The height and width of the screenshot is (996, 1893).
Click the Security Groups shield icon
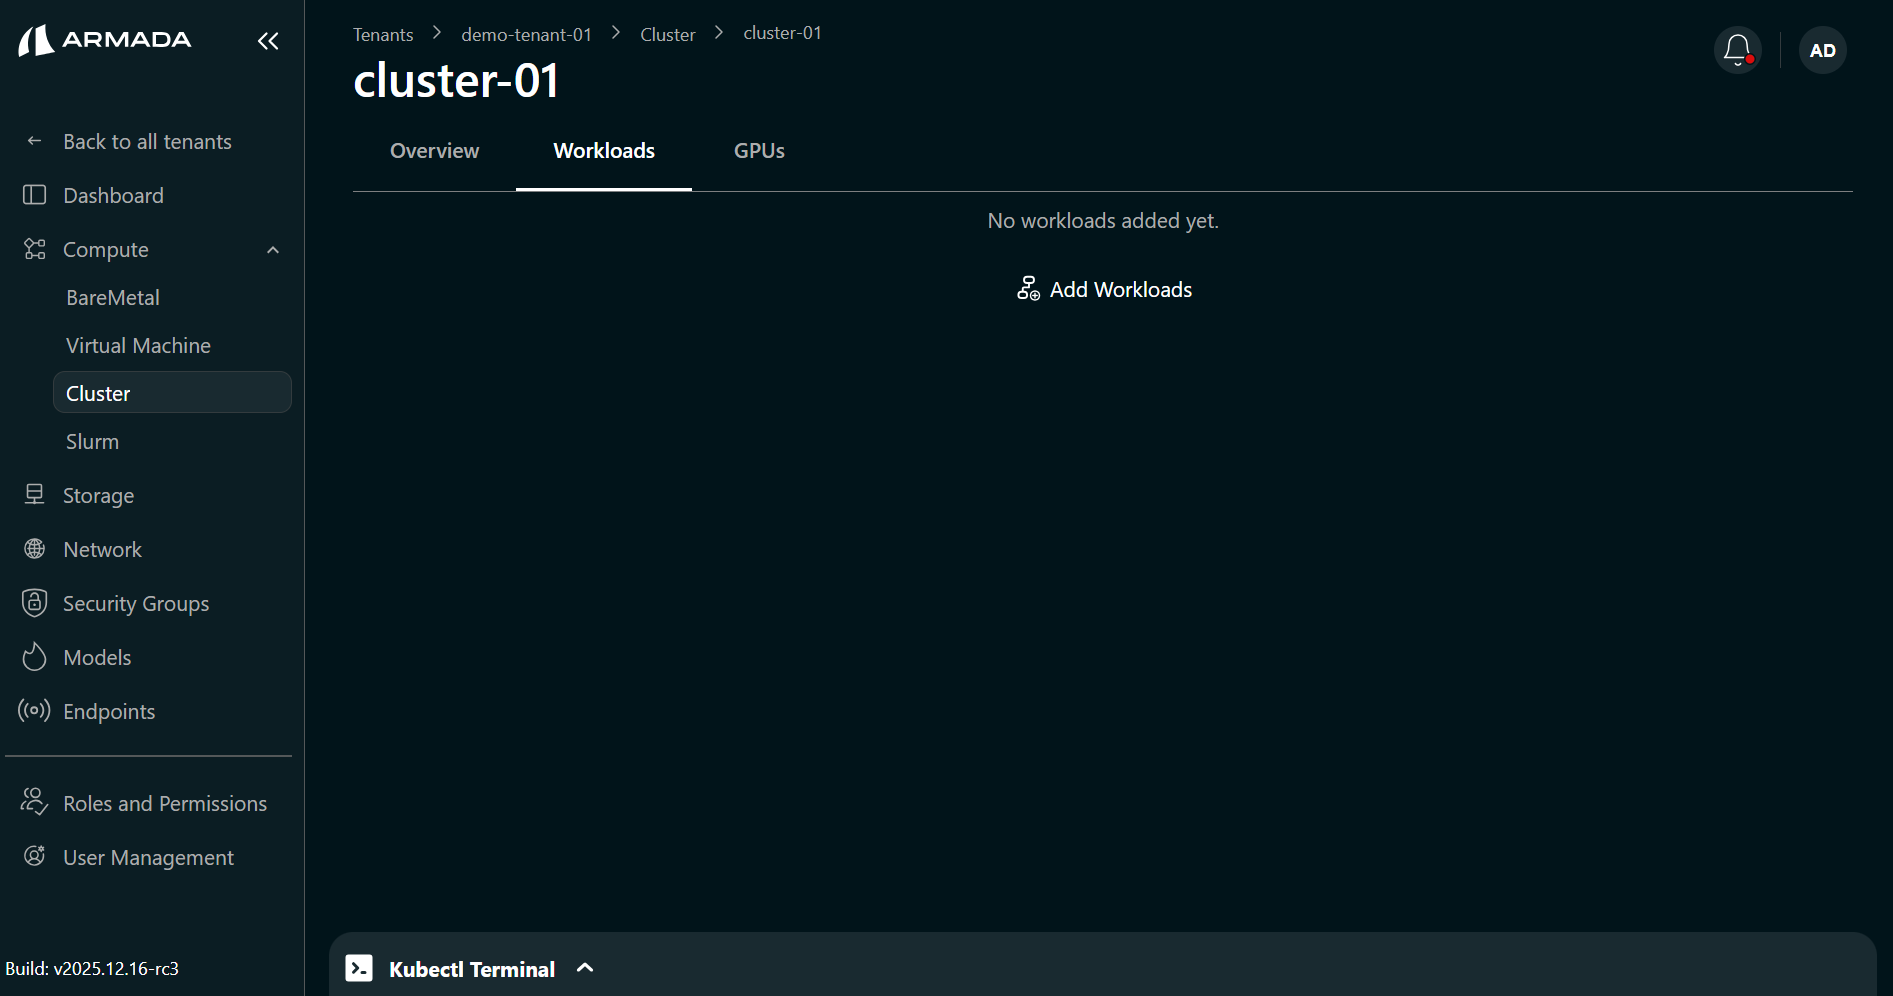35,603
